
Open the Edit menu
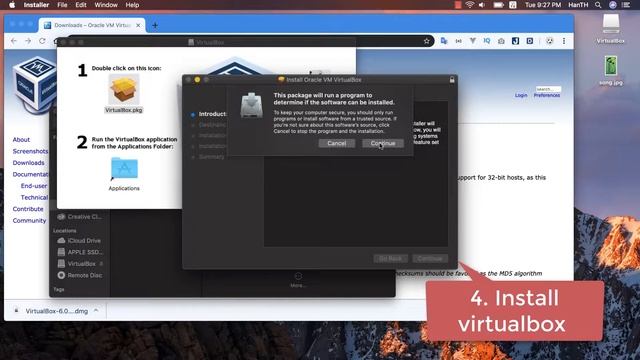[x=81, y=5]
